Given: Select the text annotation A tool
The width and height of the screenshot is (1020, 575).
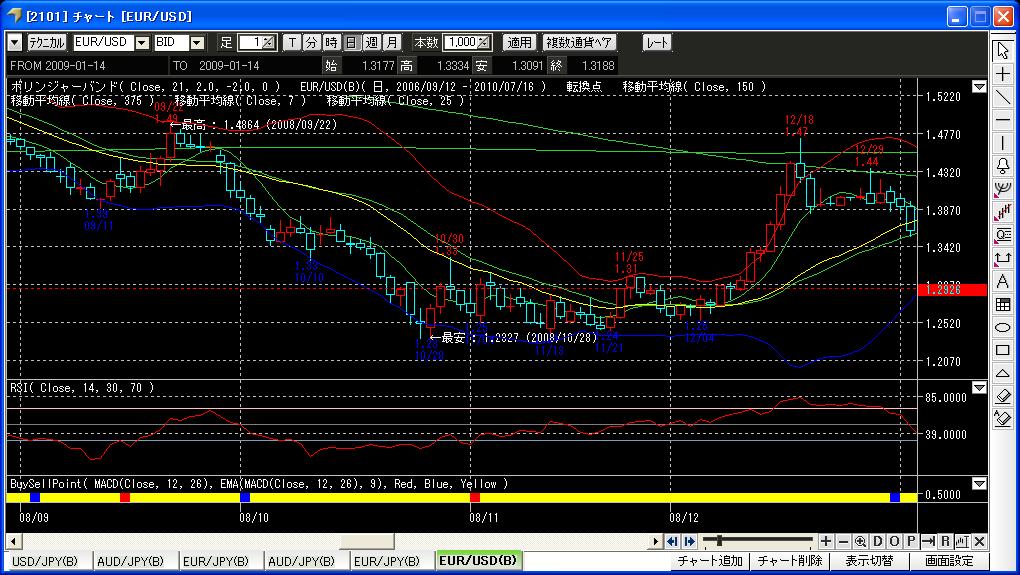Looking at the screenshot, I should (x=1002, y=281).
